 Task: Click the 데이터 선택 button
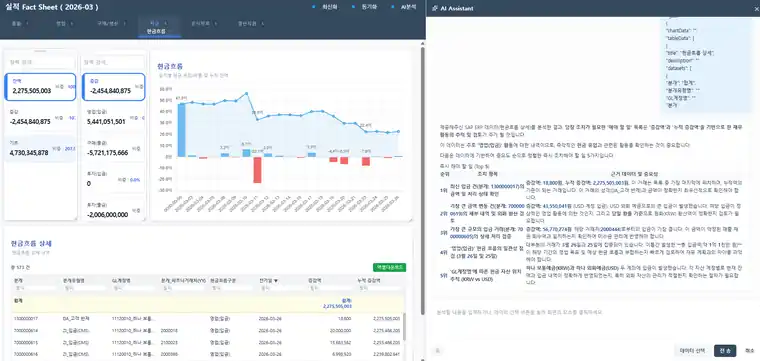pyautogui.click(x=692, y=350)
